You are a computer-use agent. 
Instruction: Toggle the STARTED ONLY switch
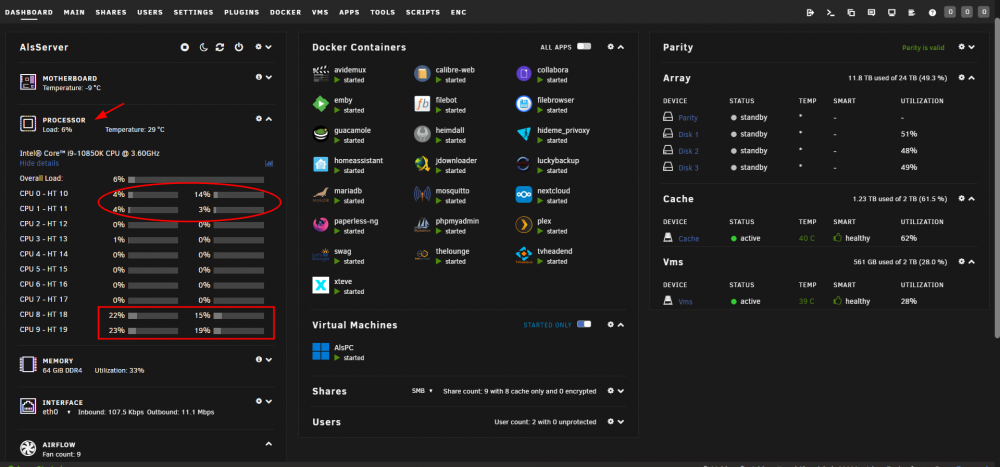point(584,325)
